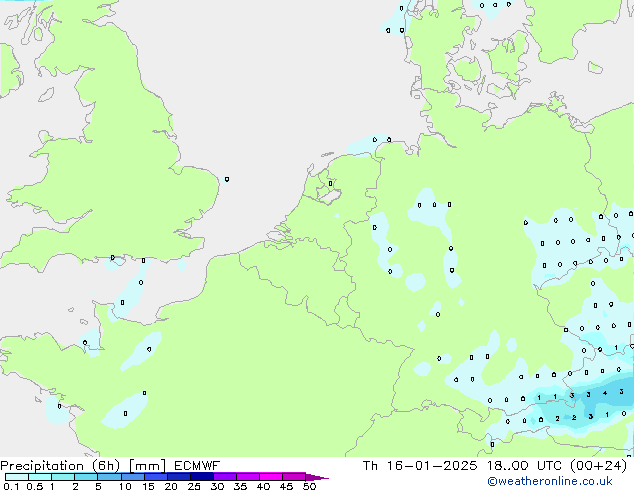Image resolution: width=634 pixels, height=490 pixels.
Task: Click the legend label '45'
Action: click(x=286, y=486)
